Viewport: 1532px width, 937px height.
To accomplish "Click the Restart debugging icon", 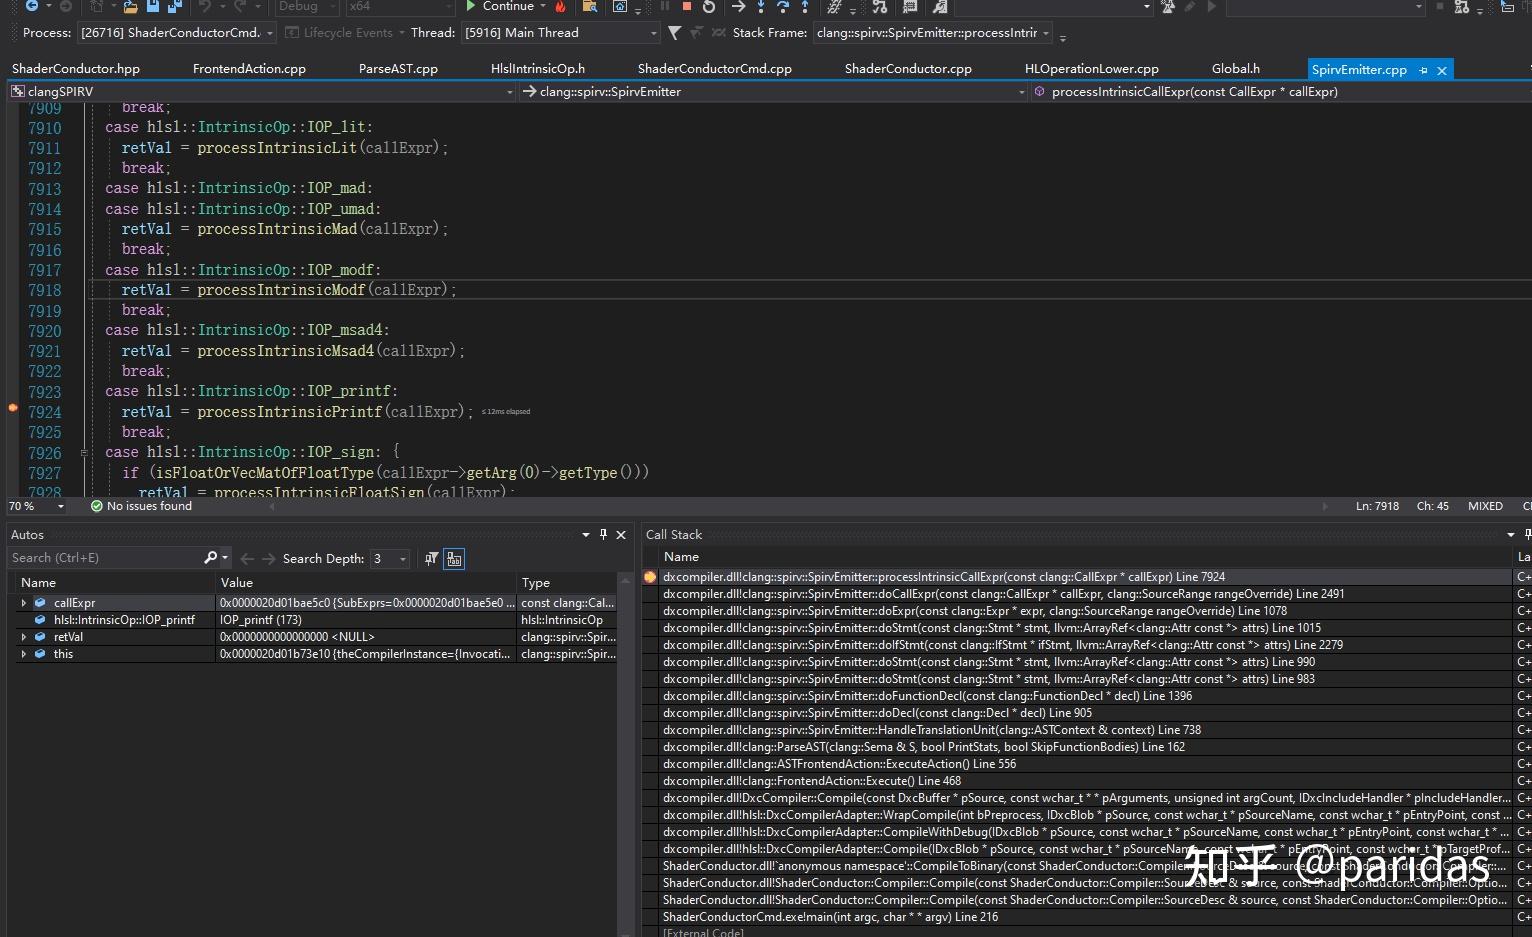I will coord(709,6).
